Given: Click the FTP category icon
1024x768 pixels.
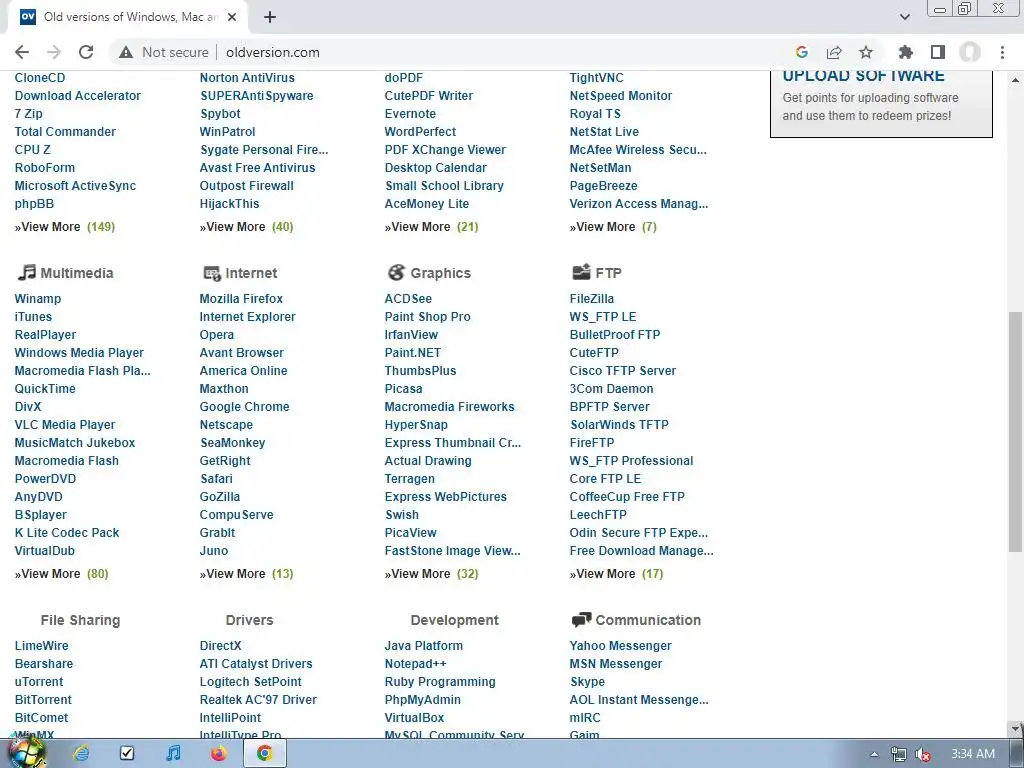Looking at the screenshot, I should tap(581, 272).
